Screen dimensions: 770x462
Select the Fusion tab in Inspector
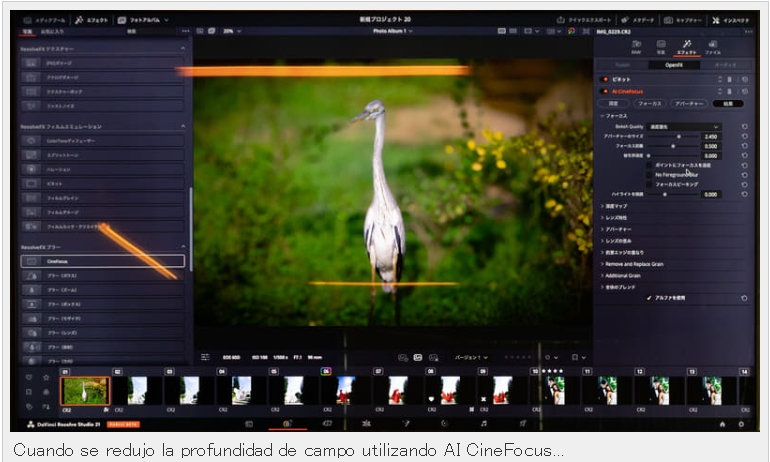622,65
